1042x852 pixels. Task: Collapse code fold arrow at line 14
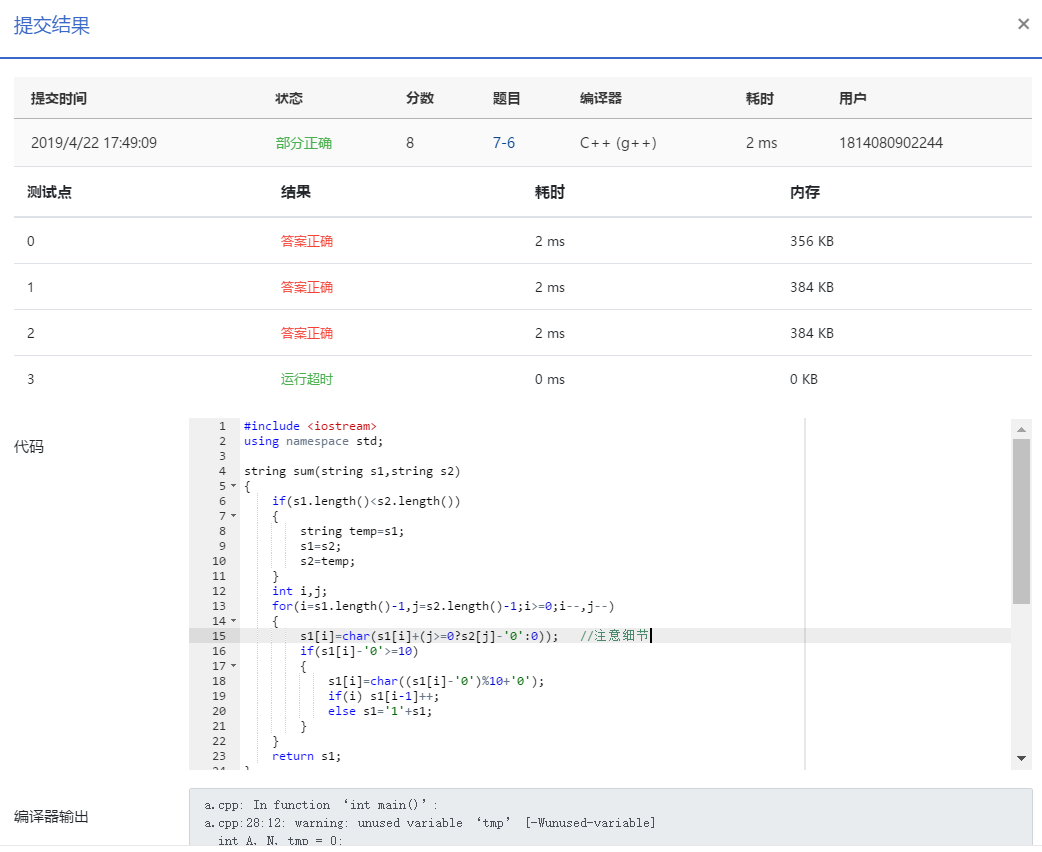click(233, 621)
